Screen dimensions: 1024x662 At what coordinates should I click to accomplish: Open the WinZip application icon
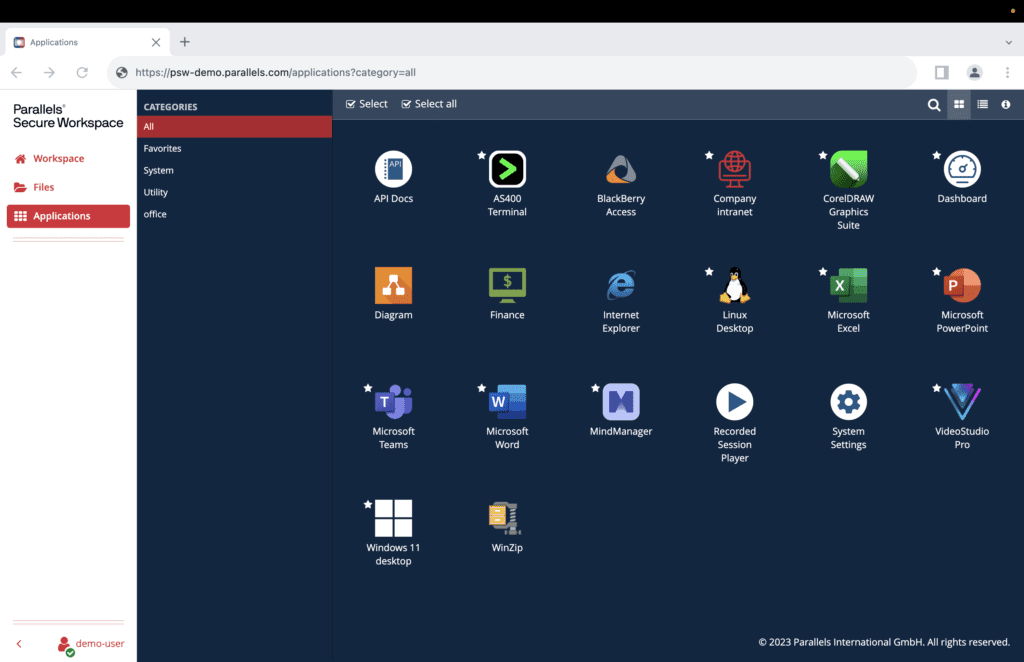pyautogui.click(x=507, y=518)
